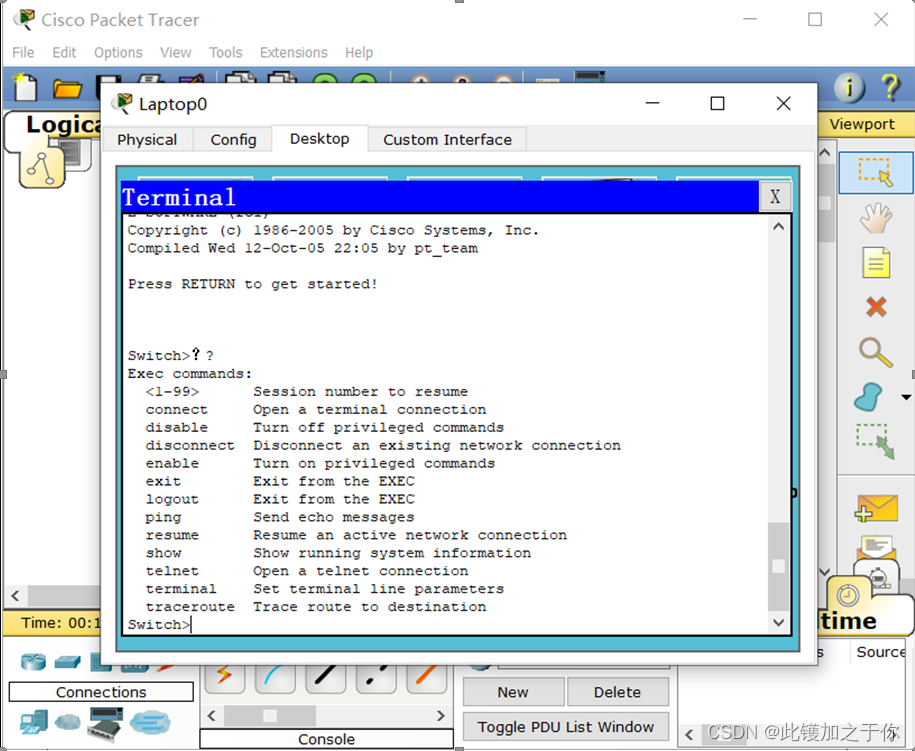
Task: Click the New file icon in main toolbar
Action: point(25,88)
